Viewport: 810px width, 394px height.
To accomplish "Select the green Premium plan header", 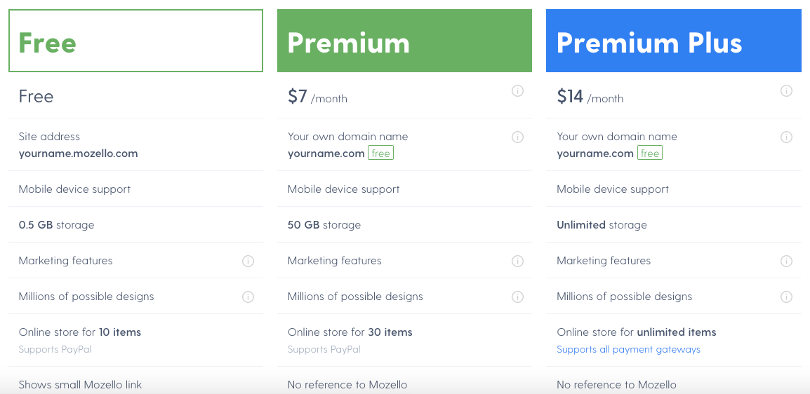I will coord(404,40).
